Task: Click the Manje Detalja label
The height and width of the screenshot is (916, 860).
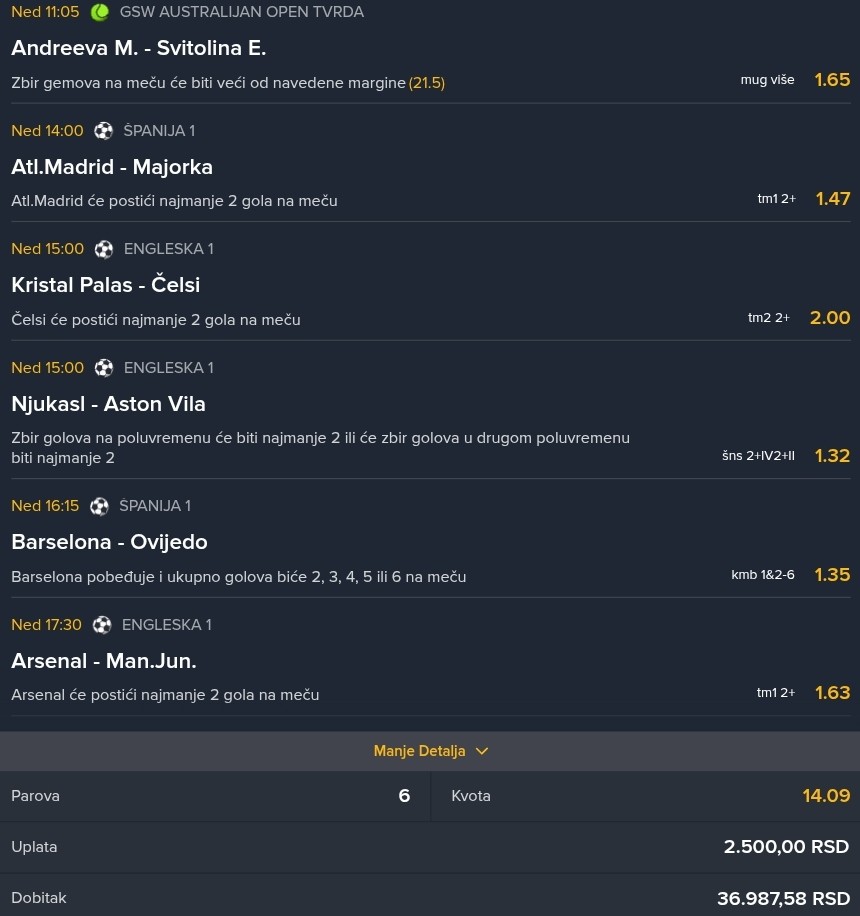Action: pyautogui.click(x=419, y=751)
